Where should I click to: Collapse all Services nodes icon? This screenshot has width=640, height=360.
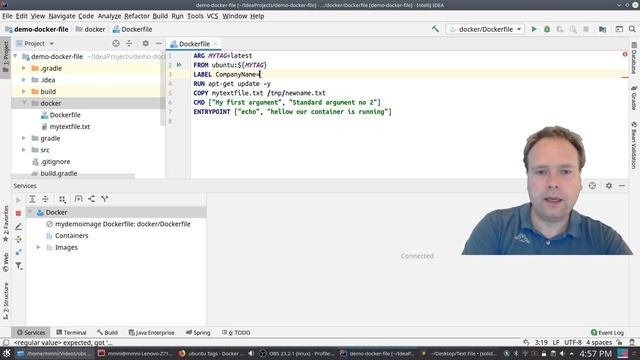[45, 199]
